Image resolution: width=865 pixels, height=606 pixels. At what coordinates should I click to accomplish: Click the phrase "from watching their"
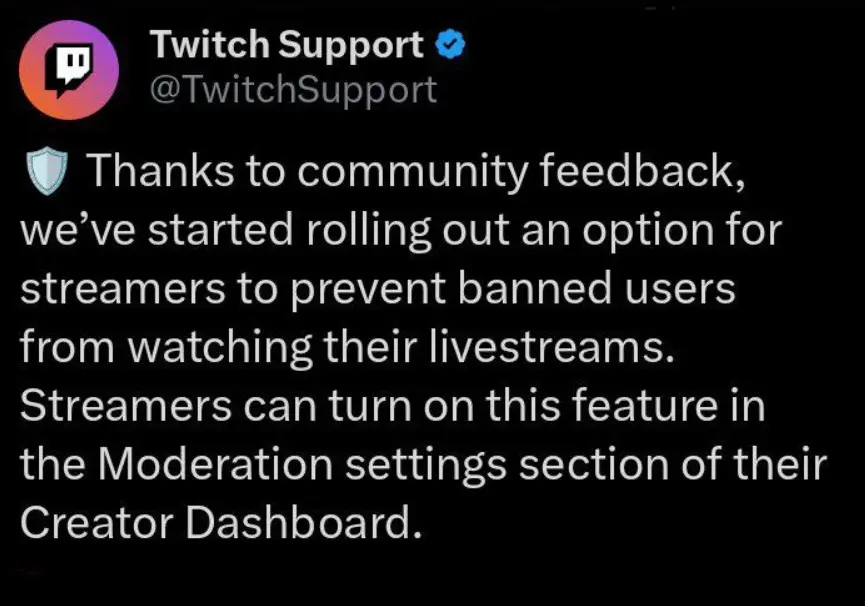211,350
